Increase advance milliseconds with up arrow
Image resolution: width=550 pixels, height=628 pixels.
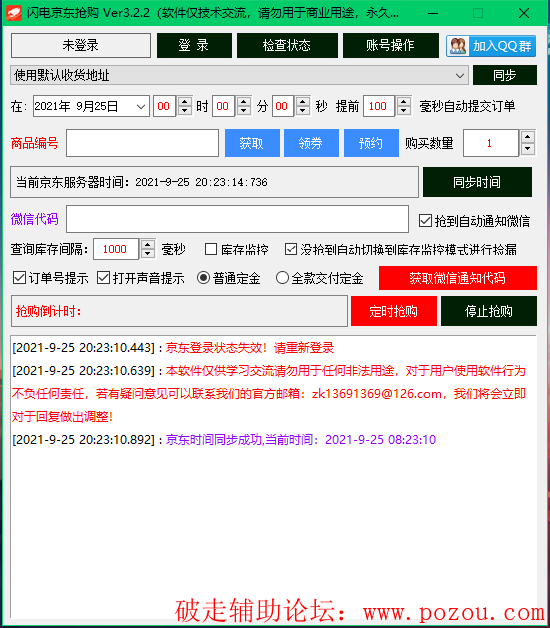(404, 102)
